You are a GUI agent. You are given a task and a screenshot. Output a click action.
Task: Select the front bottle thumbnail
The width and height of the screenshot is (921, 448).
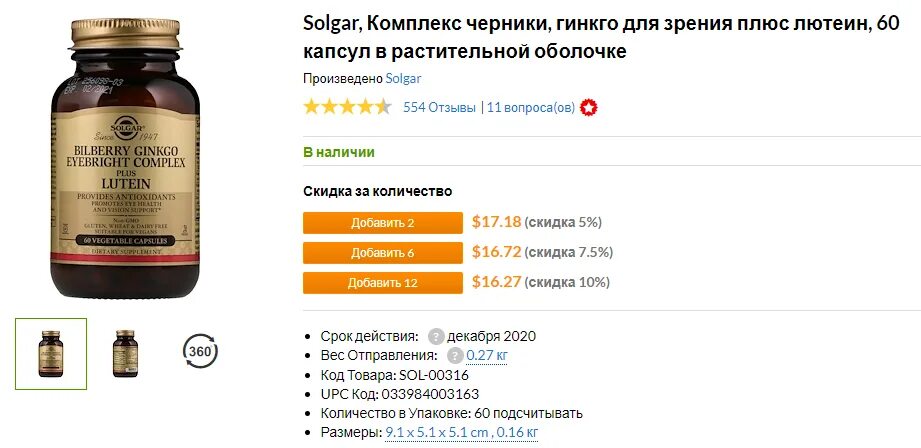(50, 353)
